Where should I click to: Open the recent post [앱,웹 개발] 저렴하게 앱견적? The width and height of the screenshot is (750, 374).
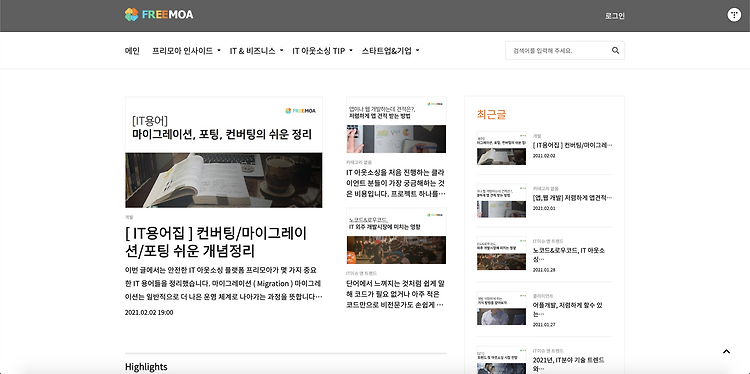(573, 198)
